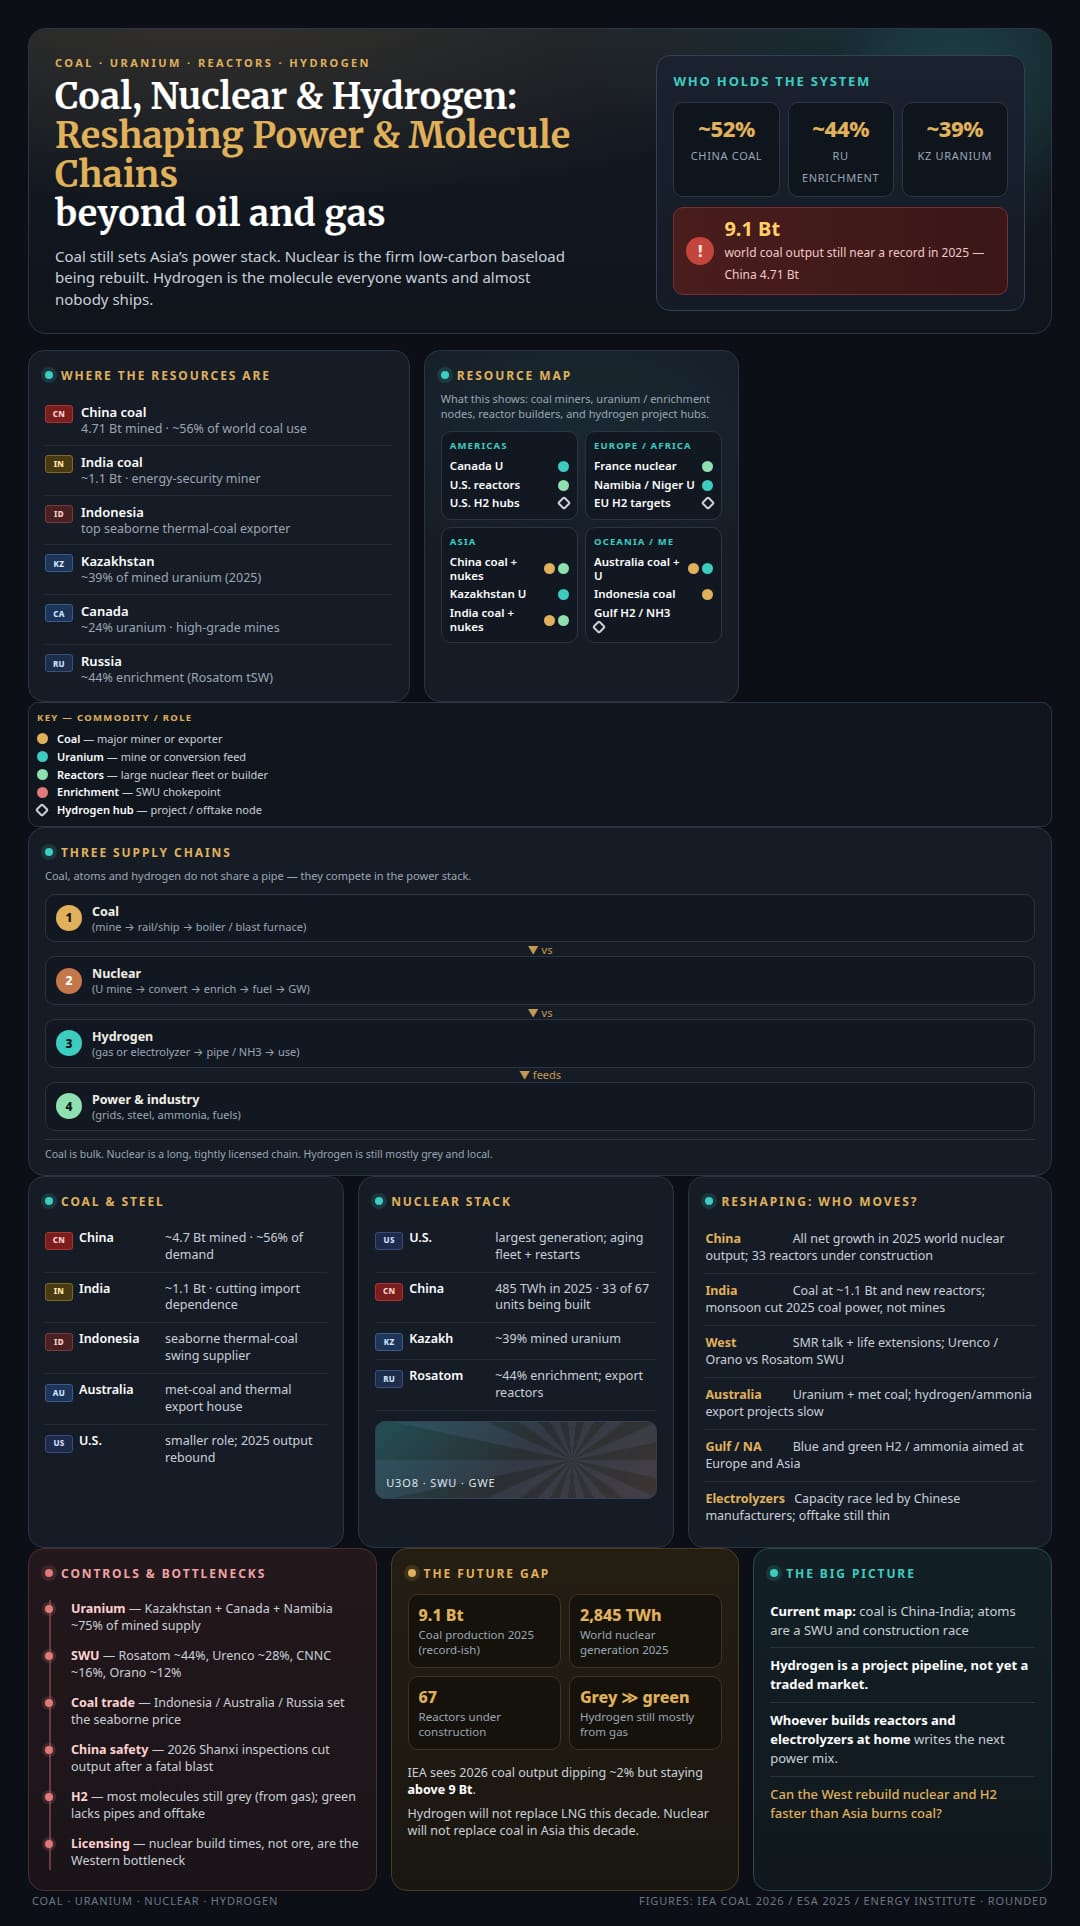Select the KZ badge beside Kazakh
1080x1926 pixels.
(389, 1341)
